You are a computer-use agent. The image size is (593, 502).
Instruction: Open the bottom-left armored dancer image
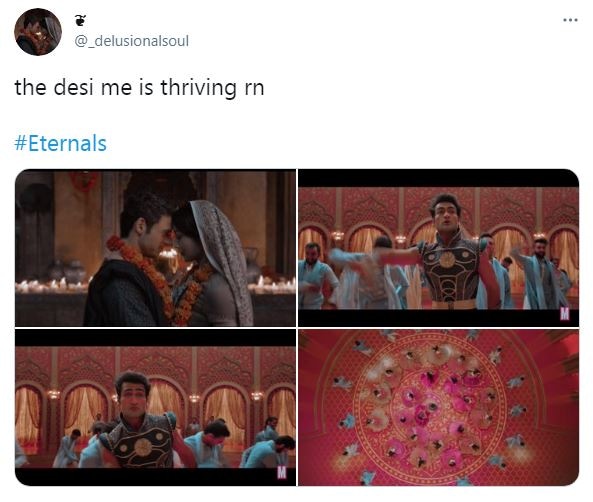tap(155, 407)
